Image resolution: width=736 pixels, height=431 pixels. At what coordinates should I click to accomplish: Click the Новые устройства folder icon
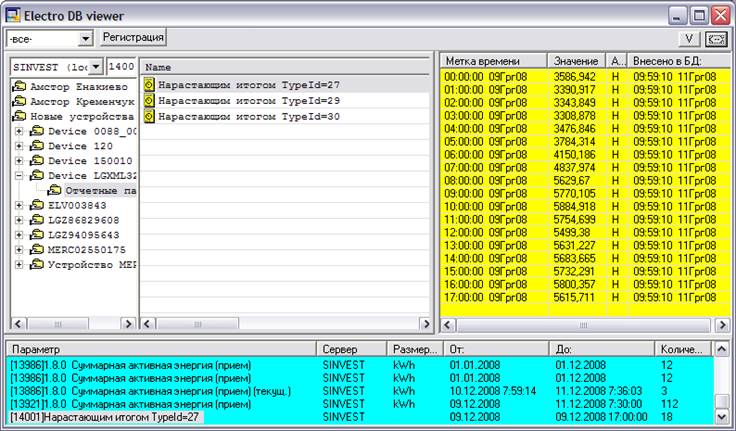[19, 117]
